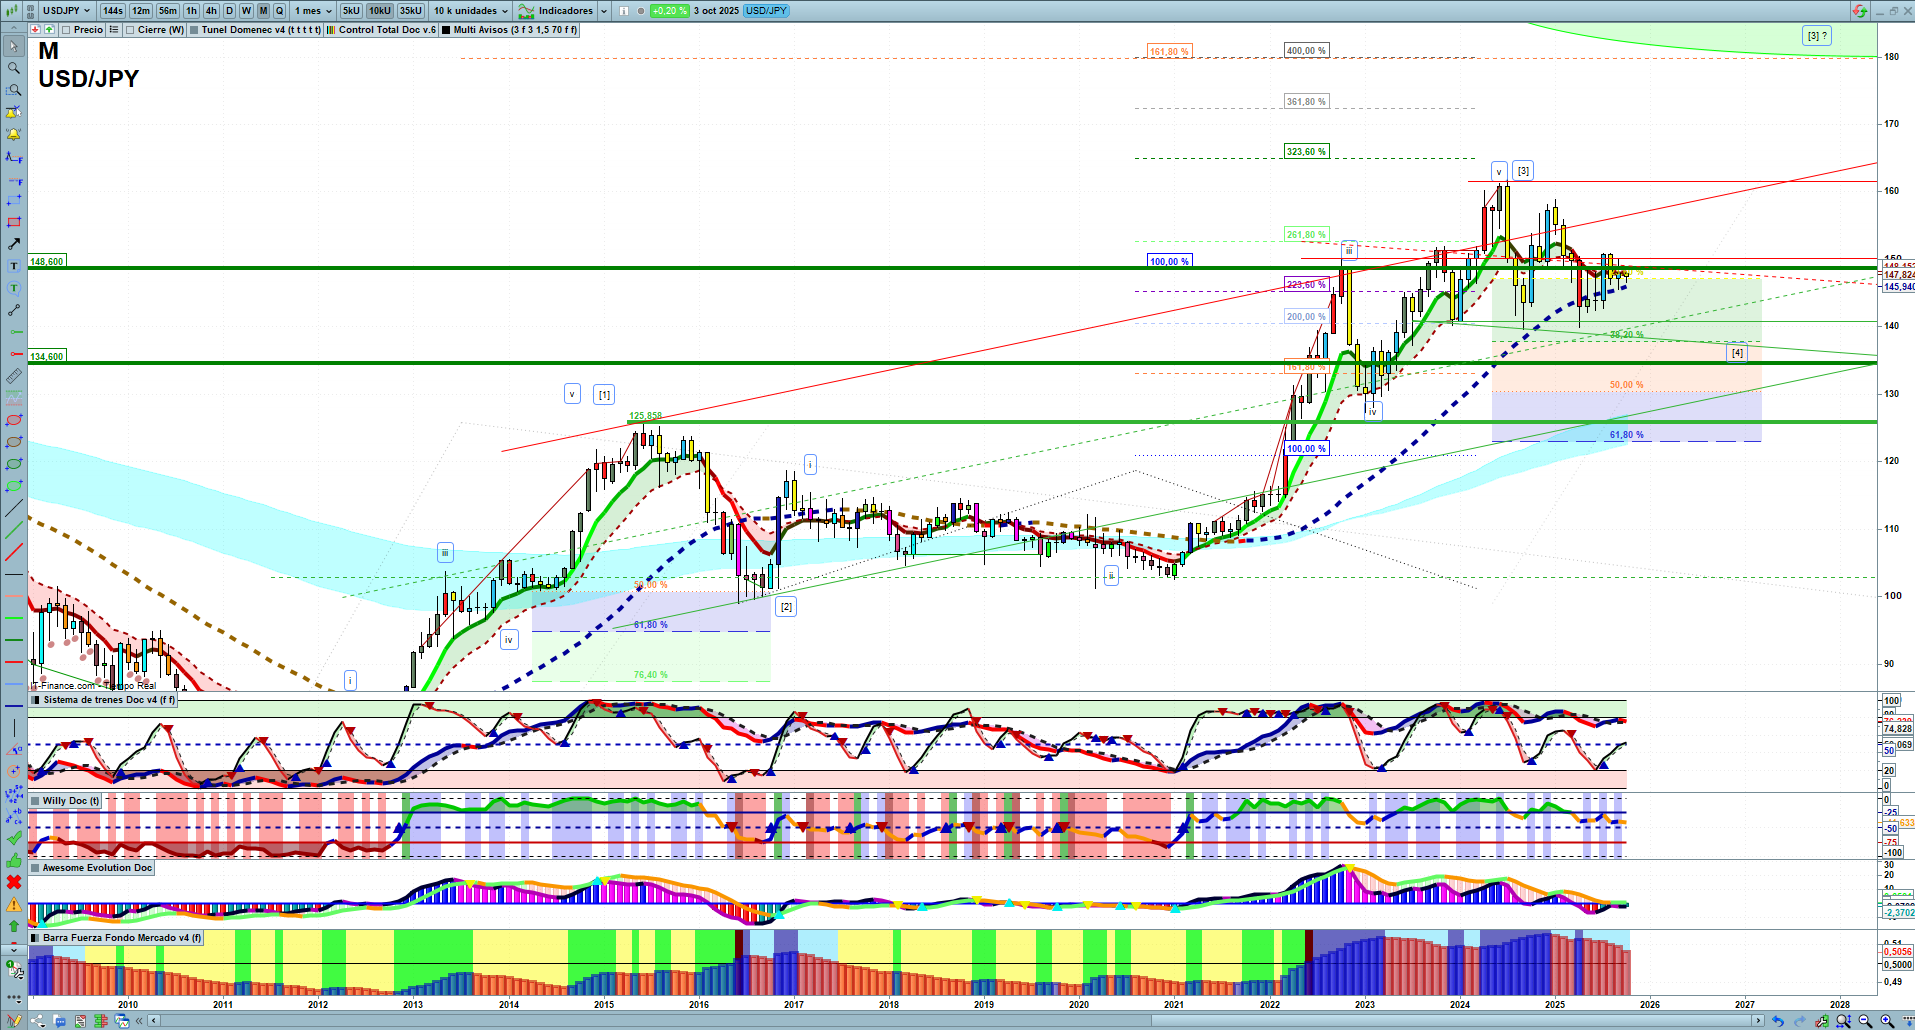Toggle Sistema de trenes Doc panel box
1915x1030 pixels.
click(35, 700)
